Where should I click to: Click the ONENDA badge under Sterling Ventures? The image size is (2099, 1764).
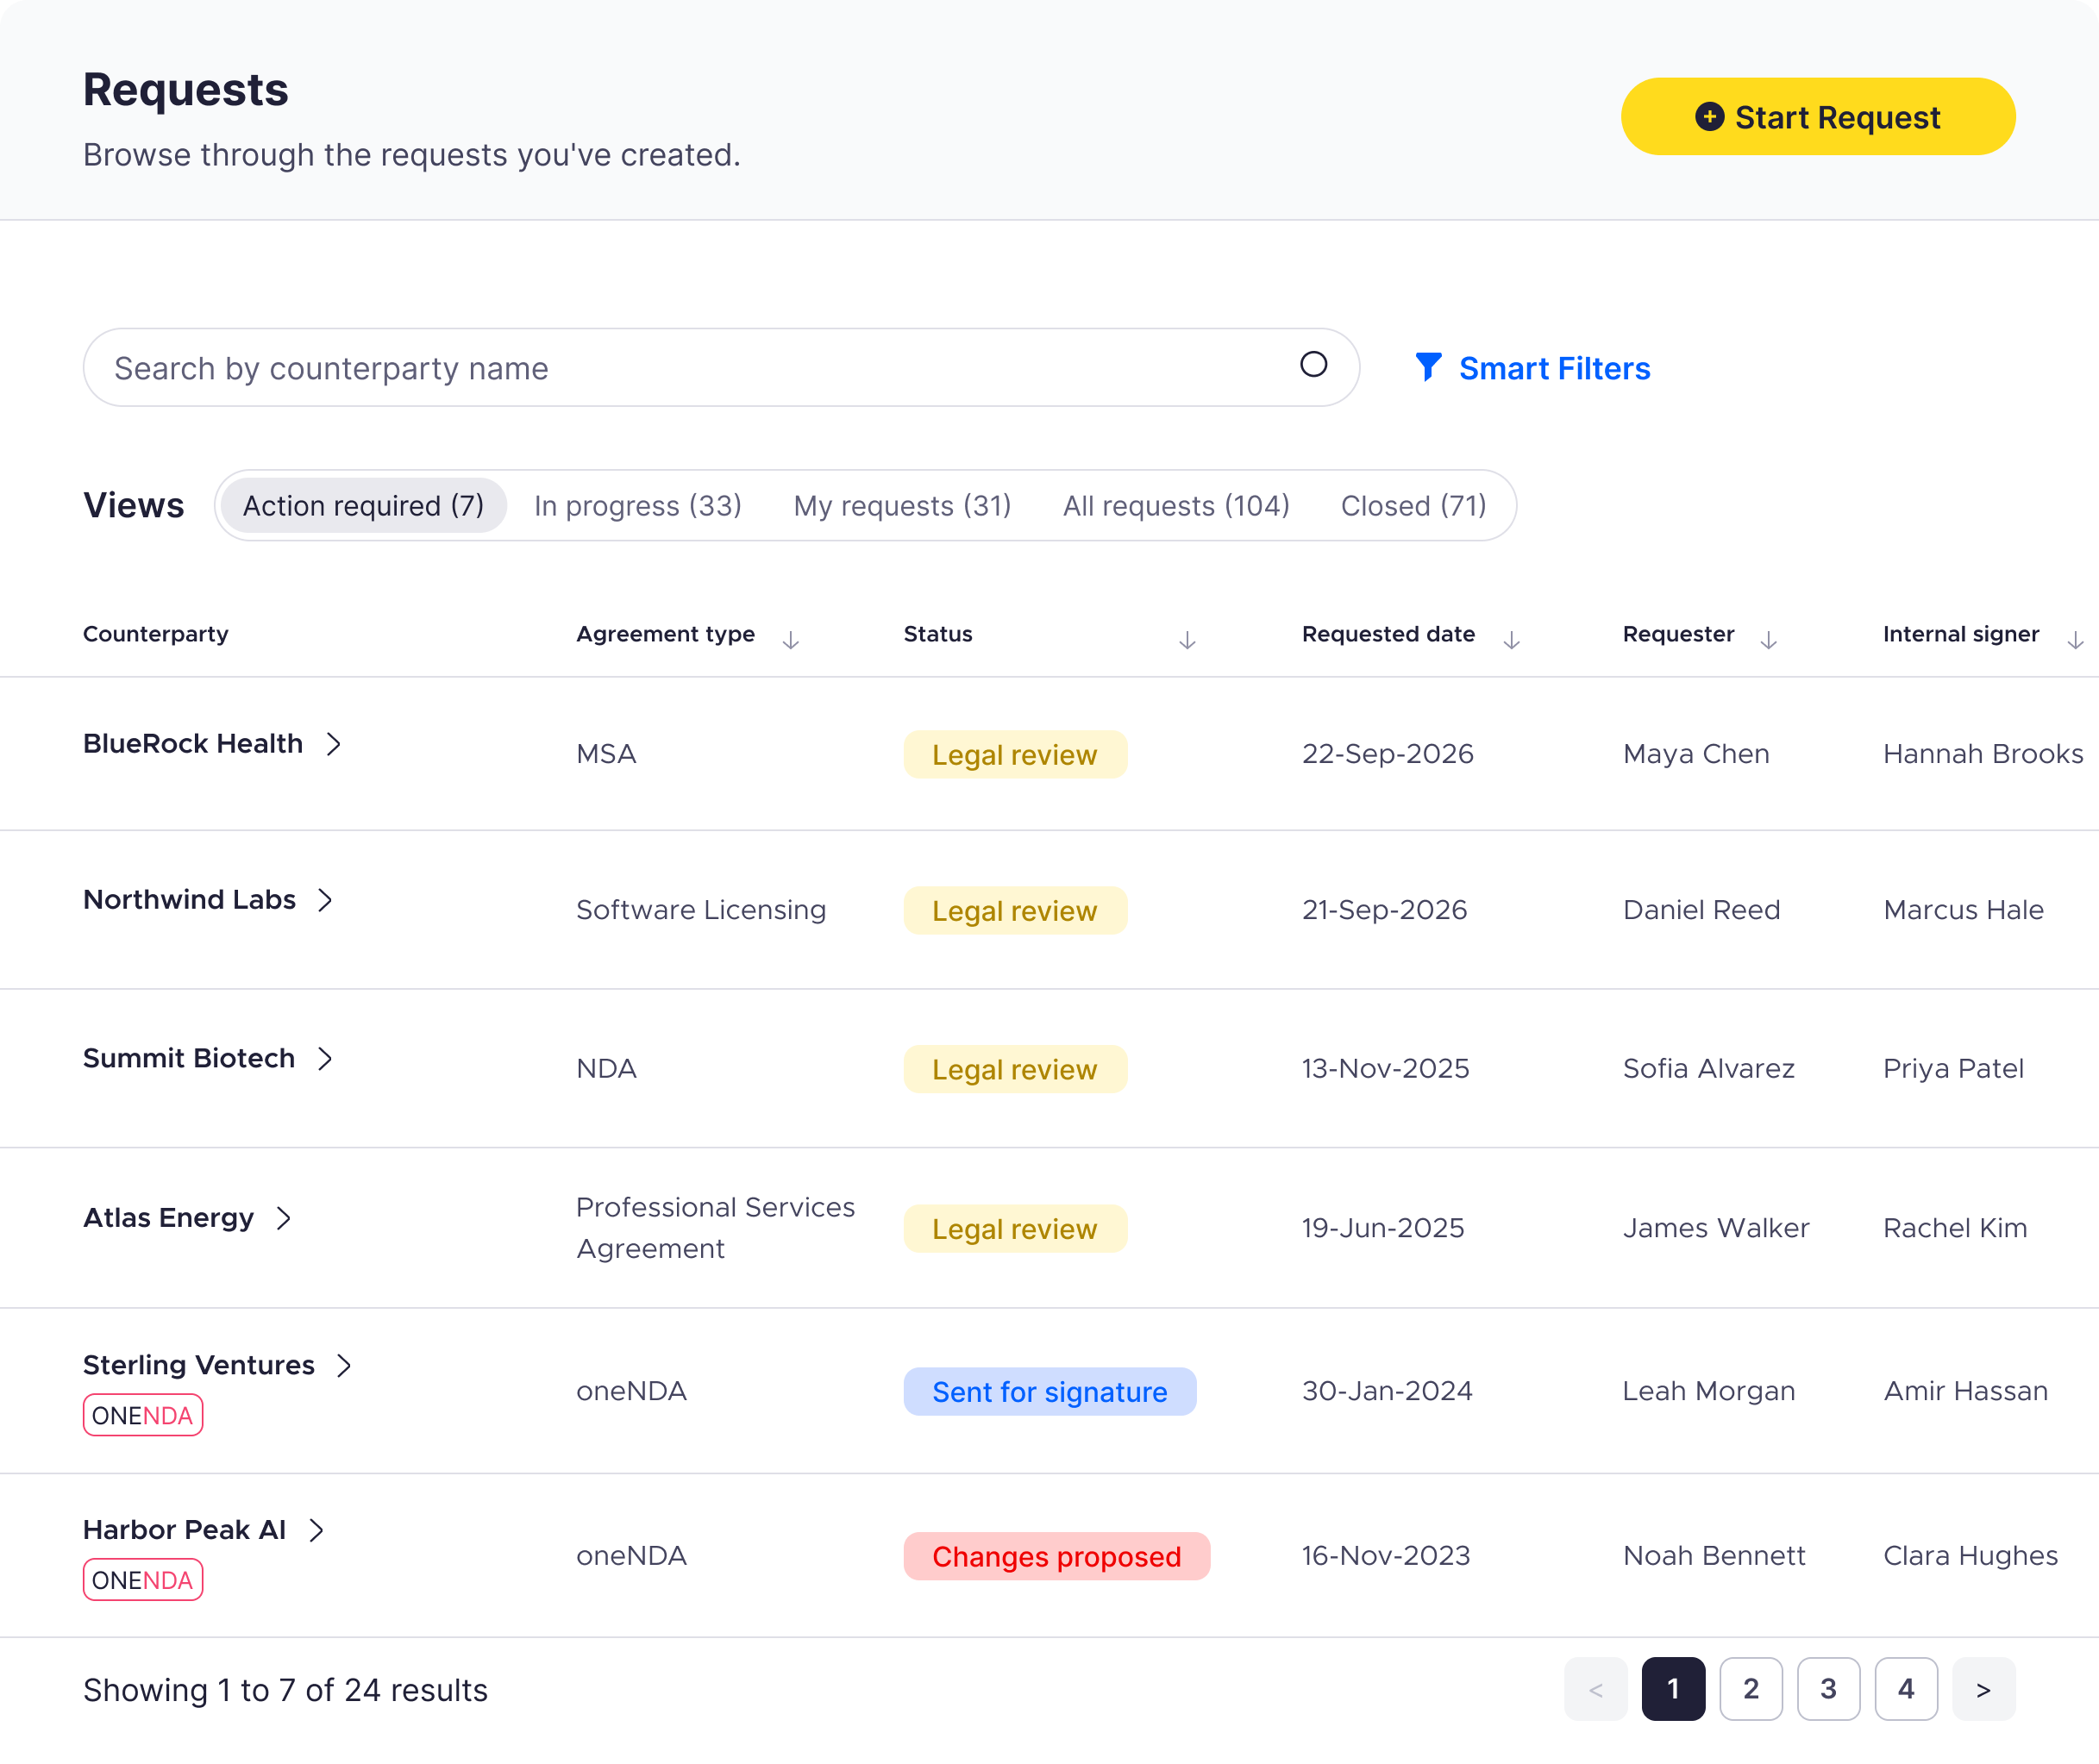point(143,1415)
